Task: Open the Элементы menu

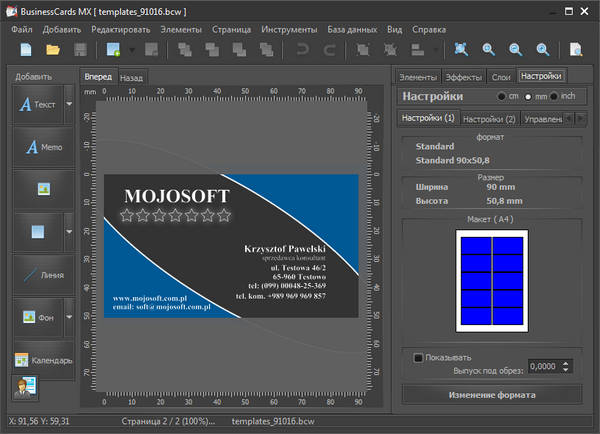Action: point(181,29)
